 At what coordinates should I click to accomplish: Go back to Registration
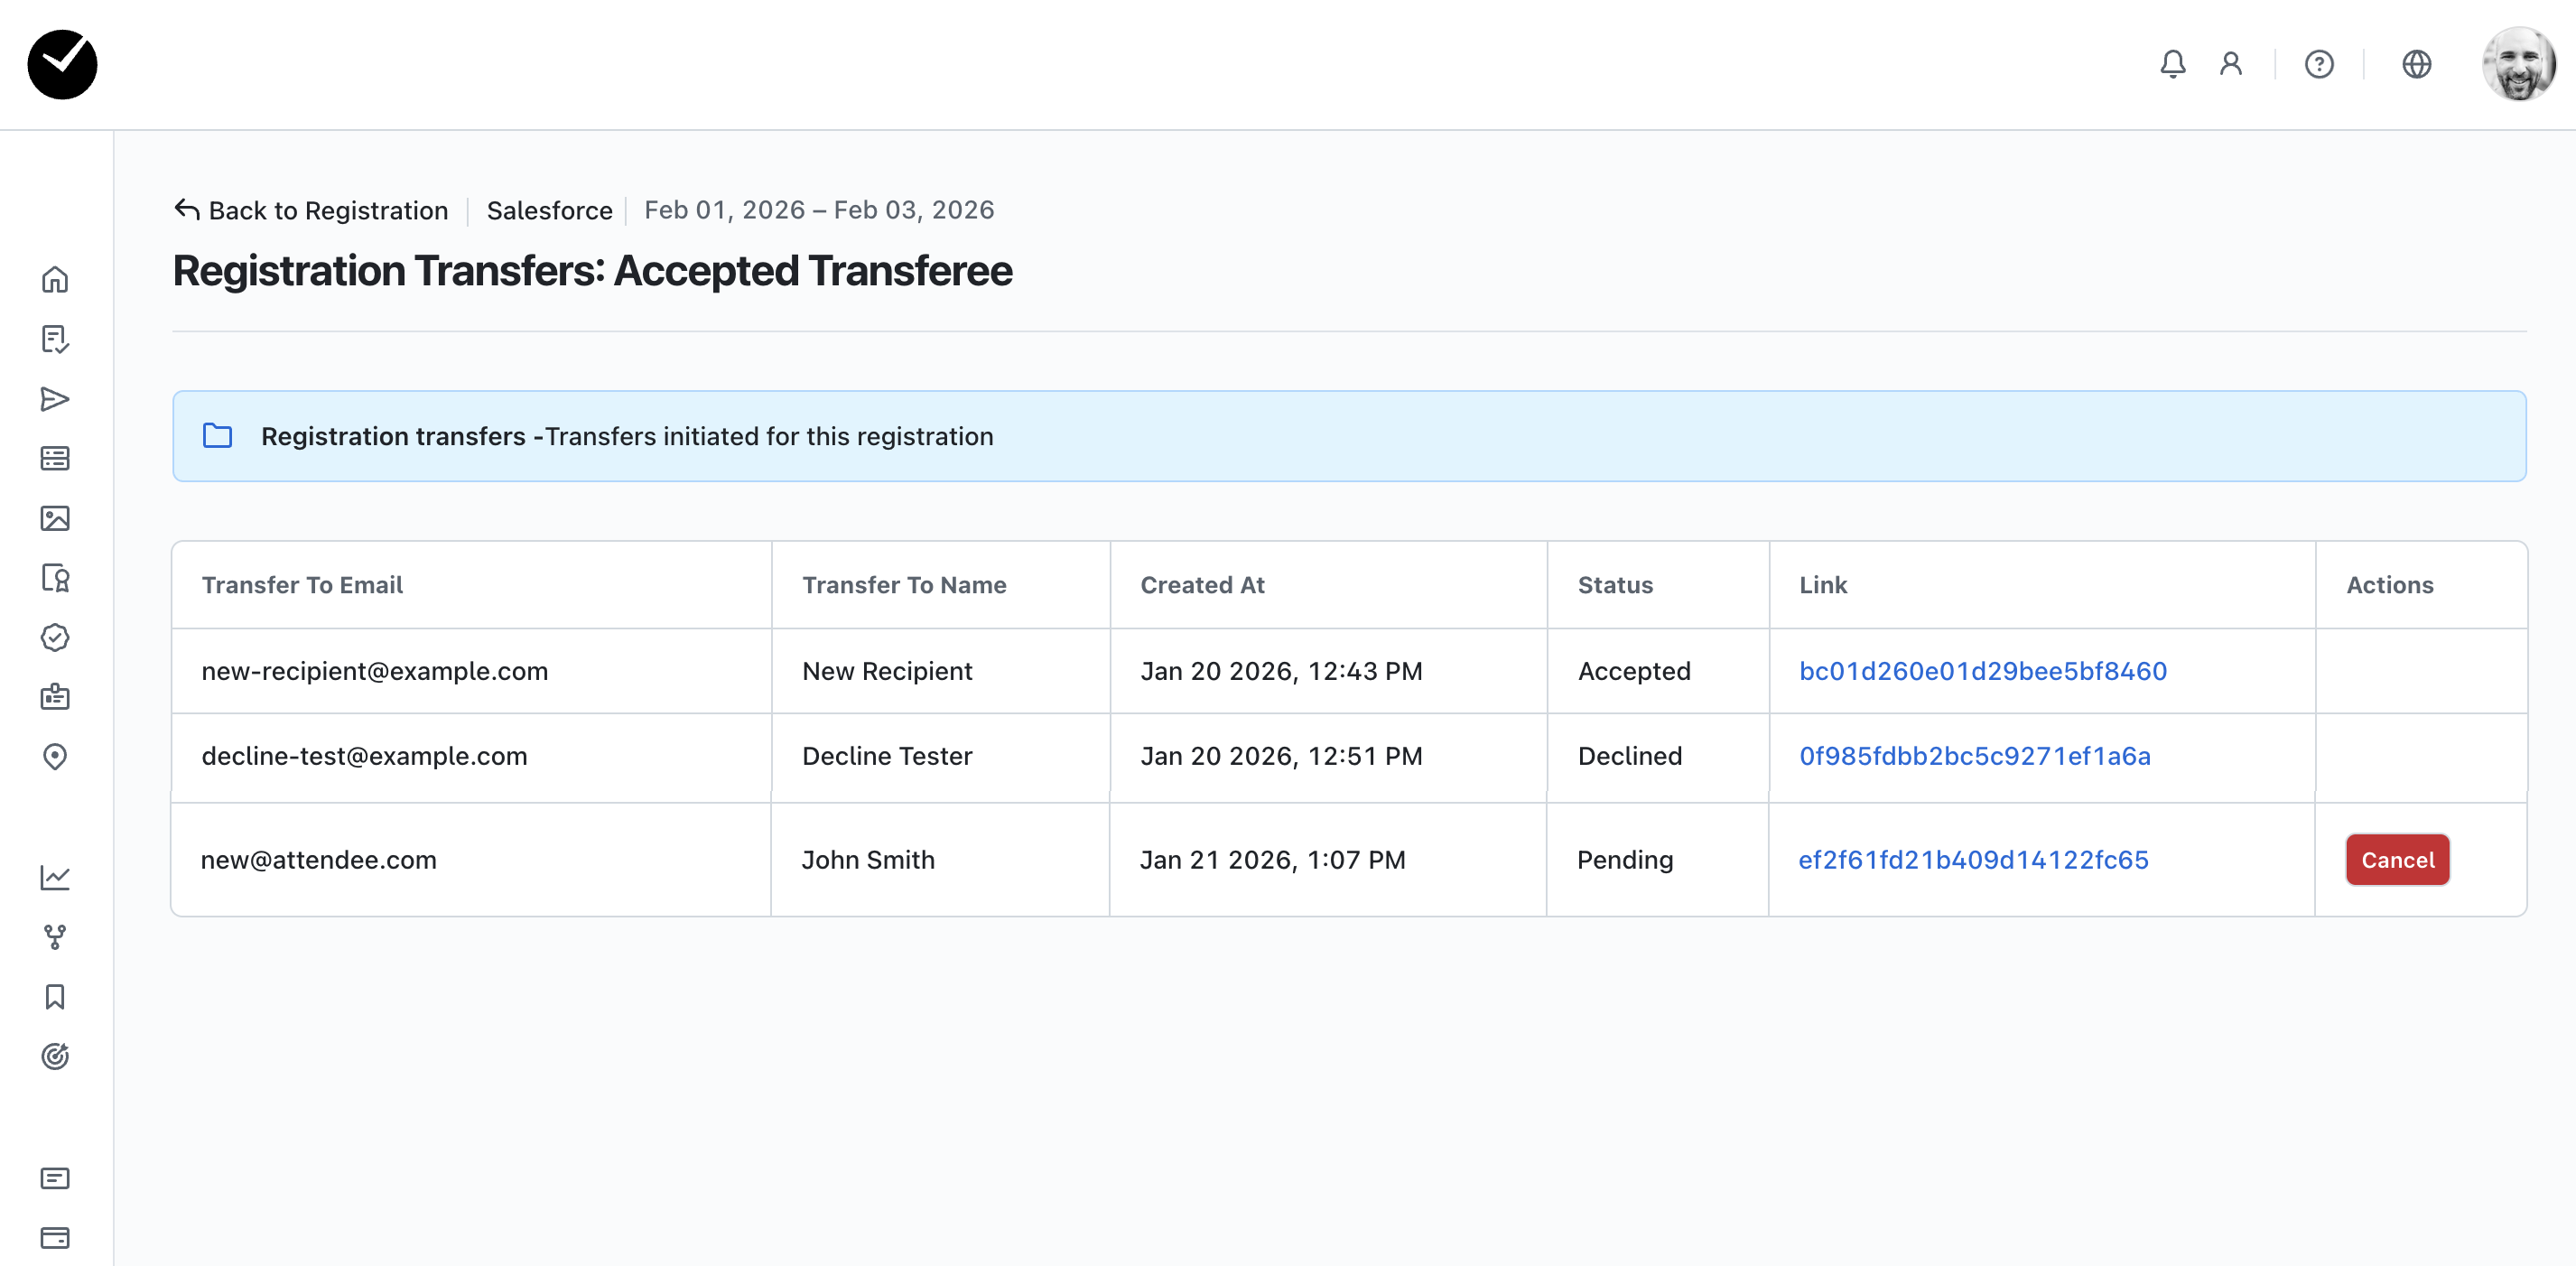coord(311,210)
